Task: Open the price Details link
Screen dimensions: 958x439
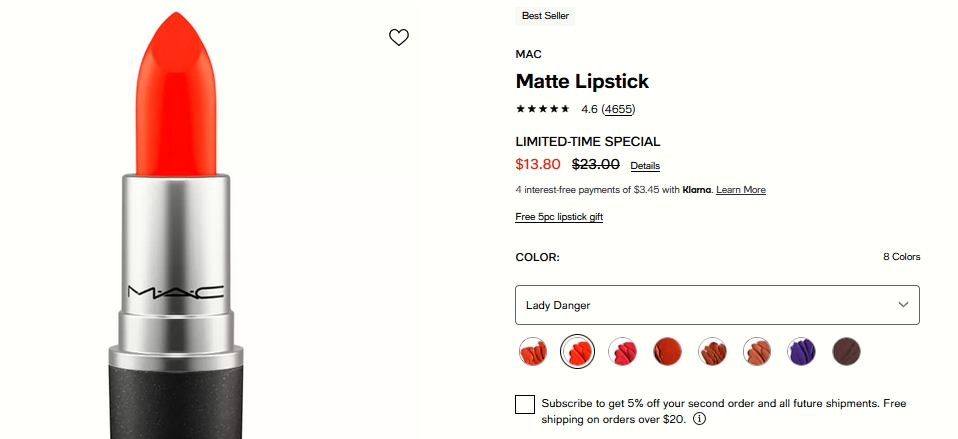Action: click(x=645, y=166)
